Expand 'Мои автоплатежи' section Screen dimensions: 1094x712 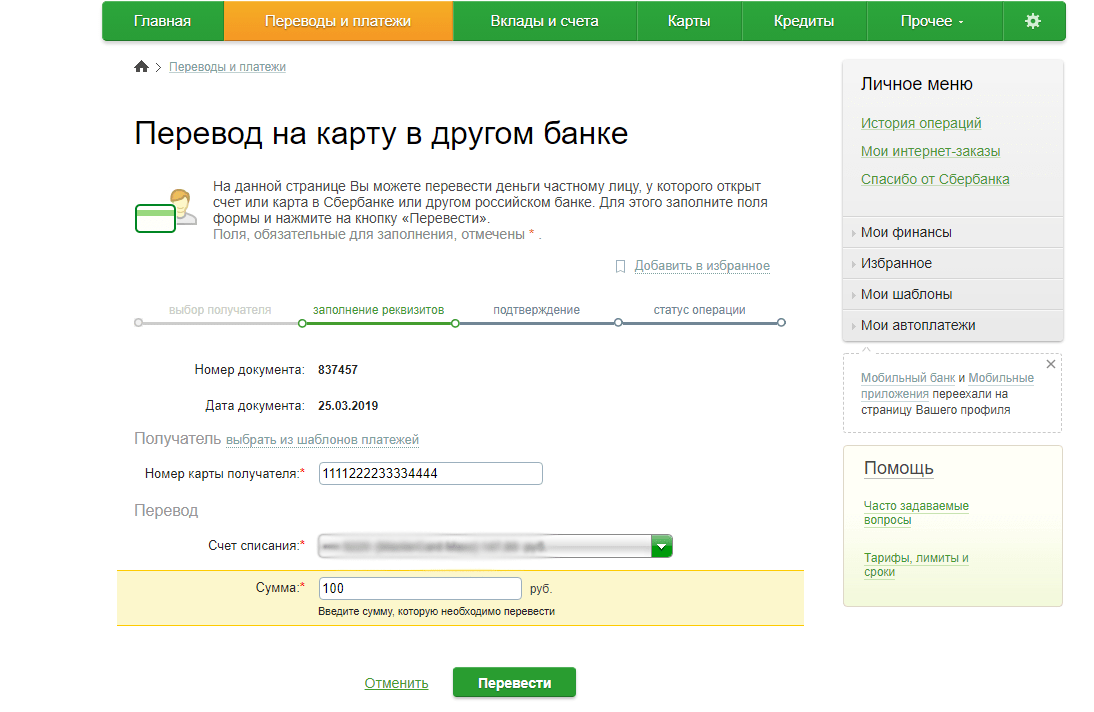click(917, 325)
